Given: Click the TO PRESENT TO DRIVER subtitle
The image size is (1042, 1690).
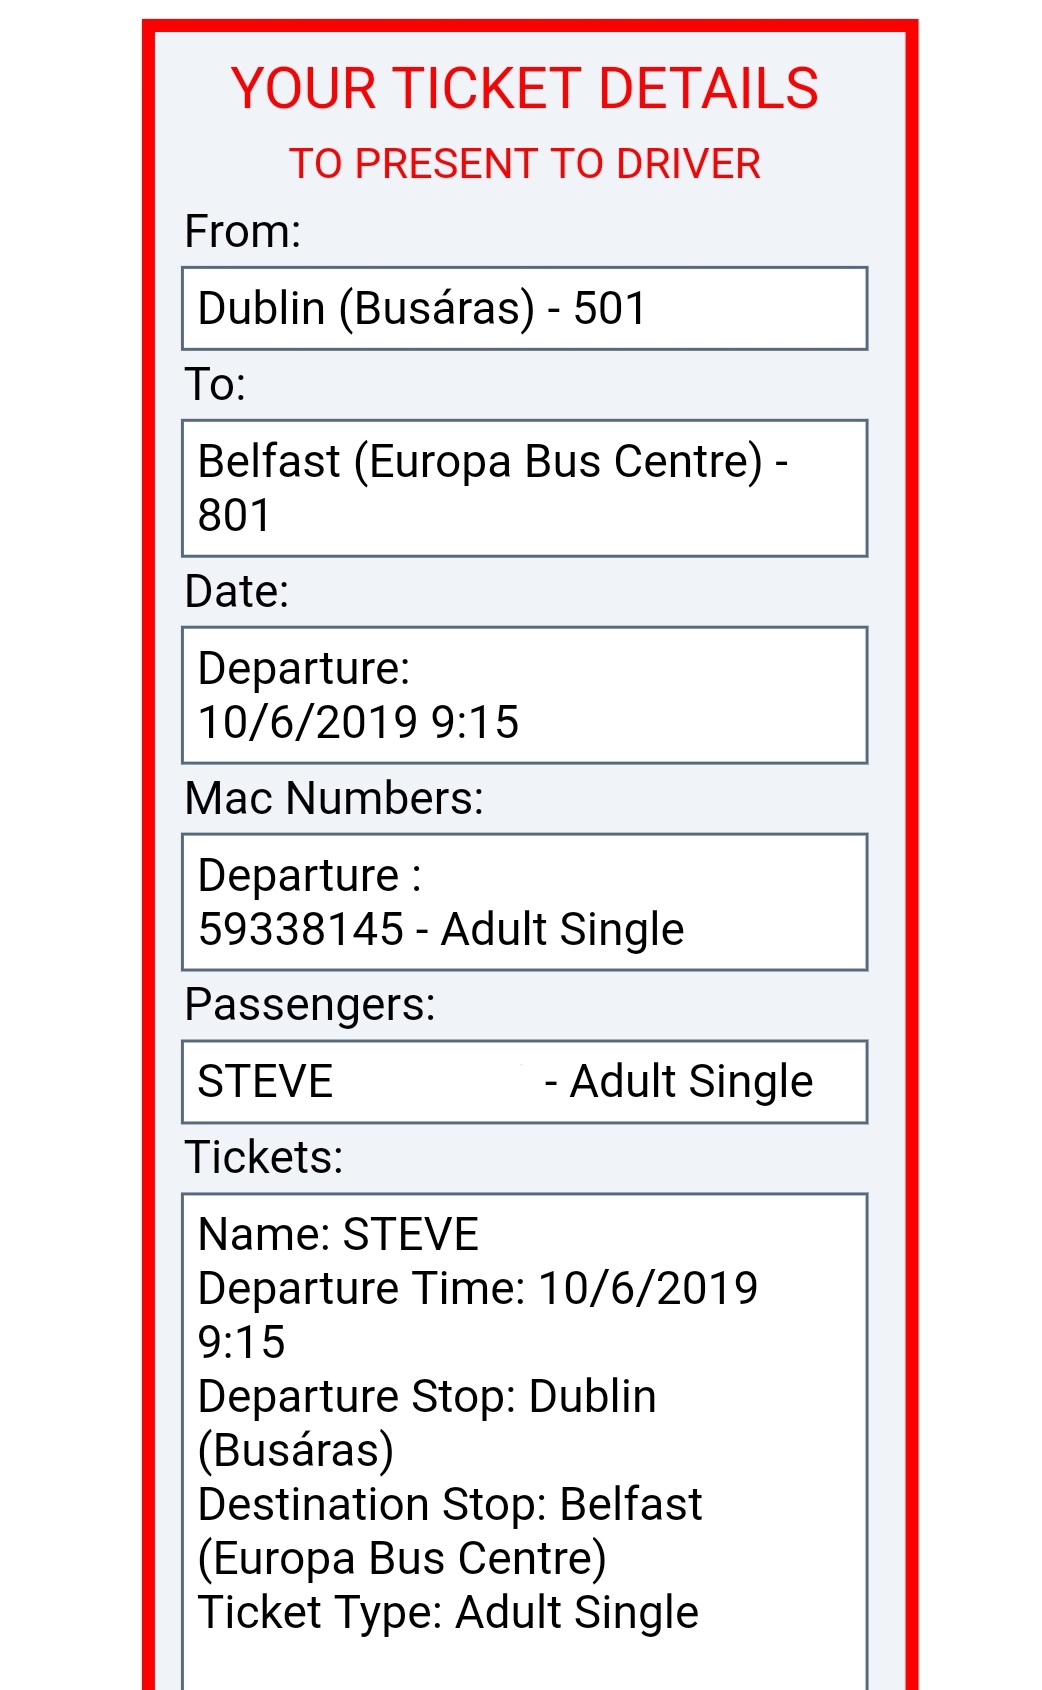Looking at the screenshot, I should point(524,164).
